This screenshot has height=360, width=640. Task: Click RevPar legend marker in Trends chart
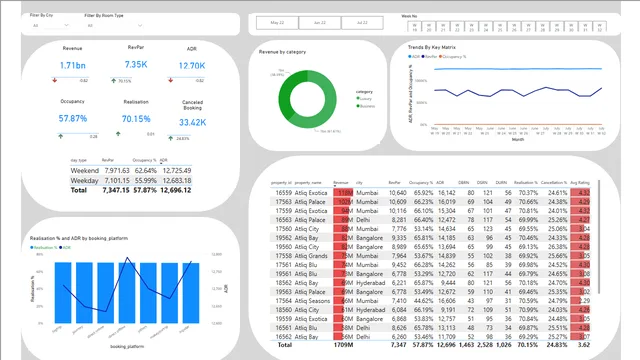[423, 57]
